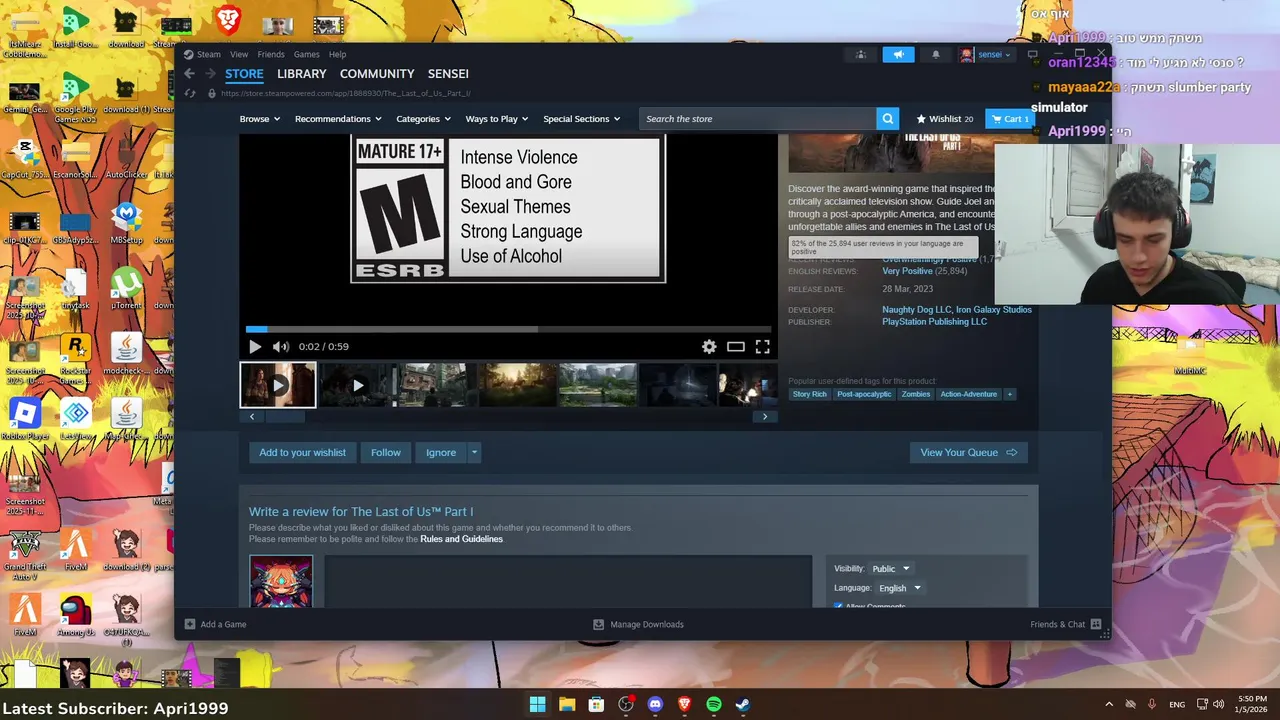Select Grand Theft Auto V desktop icon
Screen dimensions: 1280x720
(x=25, y=556)
